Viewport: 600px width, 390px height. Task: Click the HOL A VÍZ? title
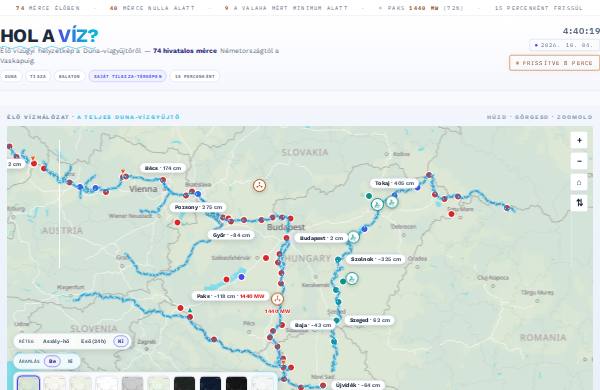pyautogui.click(x=49, y=36)
